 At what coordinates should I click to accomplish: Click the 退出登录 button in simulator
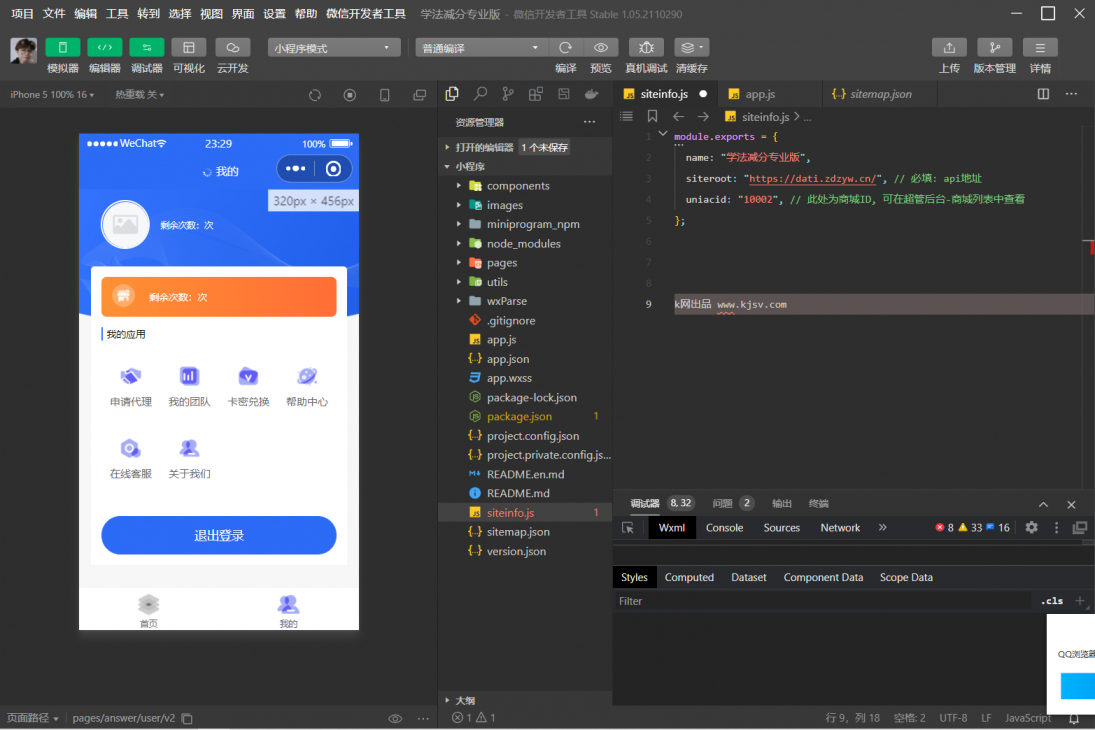coord(219,536)
